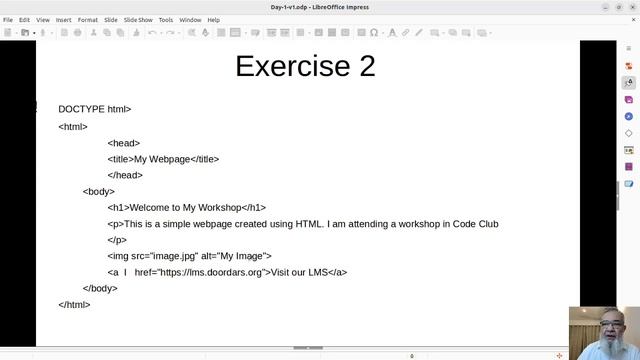This screenshot has height=360, width=640.
Task: Toggle the Display Grid icon
Action: [x=221, y=33]
